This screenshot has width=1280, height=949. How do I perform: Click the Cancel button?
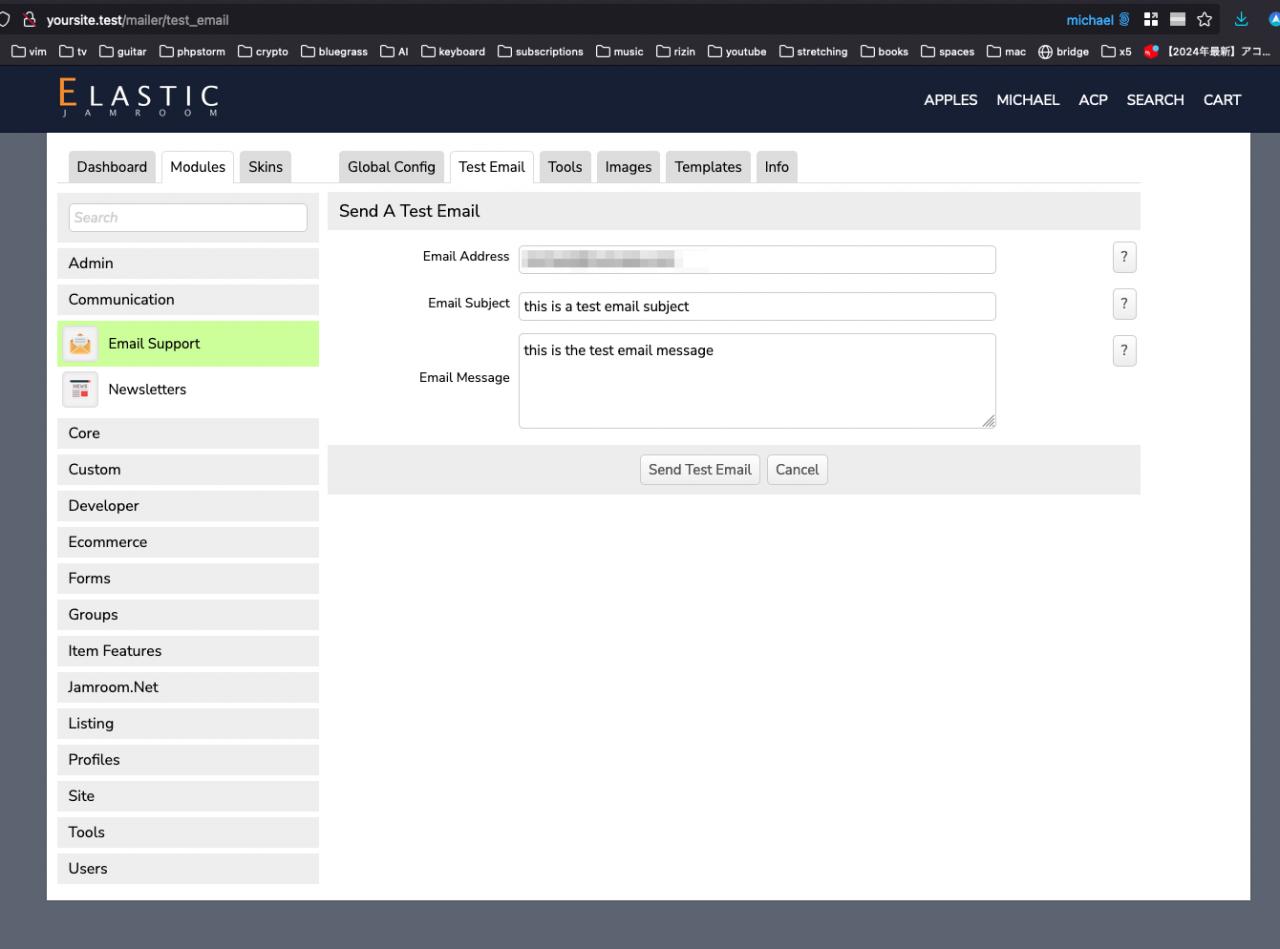[x=797, y=470]
